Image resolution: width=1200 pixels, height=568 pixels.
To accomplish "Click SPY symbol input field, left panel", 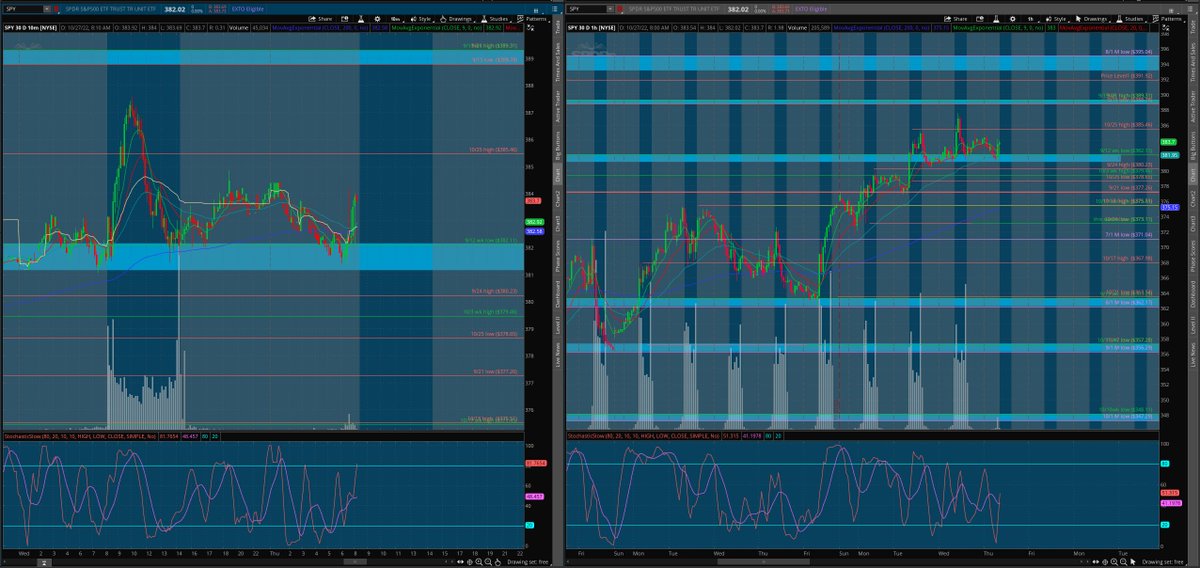I will 22,9.
